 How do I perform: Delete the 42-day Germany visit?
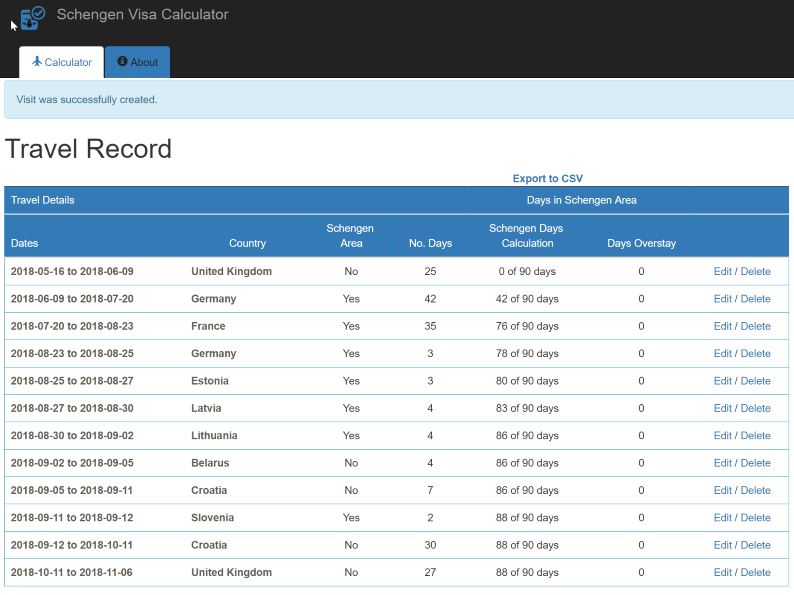[x=755, y=299]
